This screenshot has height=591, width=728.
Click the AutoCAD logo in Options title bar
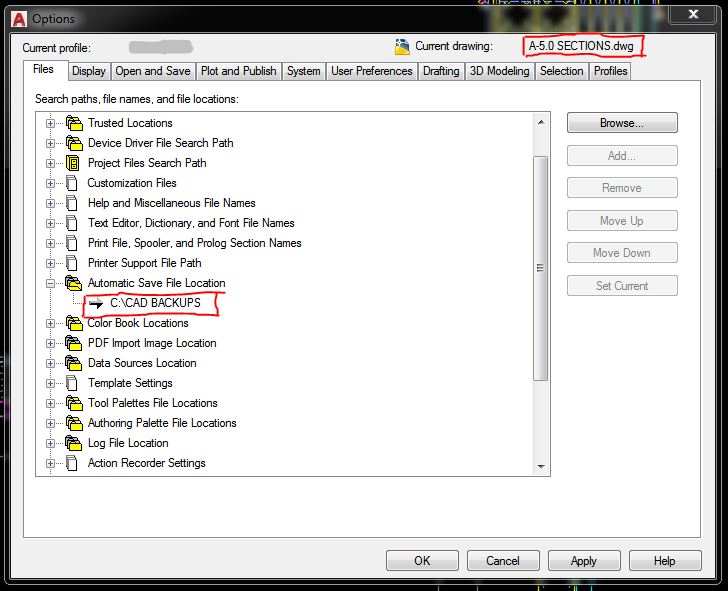coord(19,19)
